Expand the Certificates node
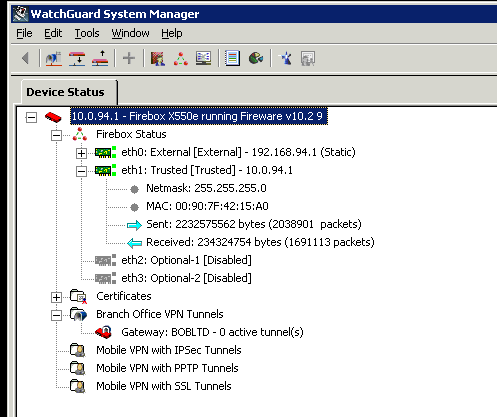This screenshot has width=497, height=417. [56, 297]
